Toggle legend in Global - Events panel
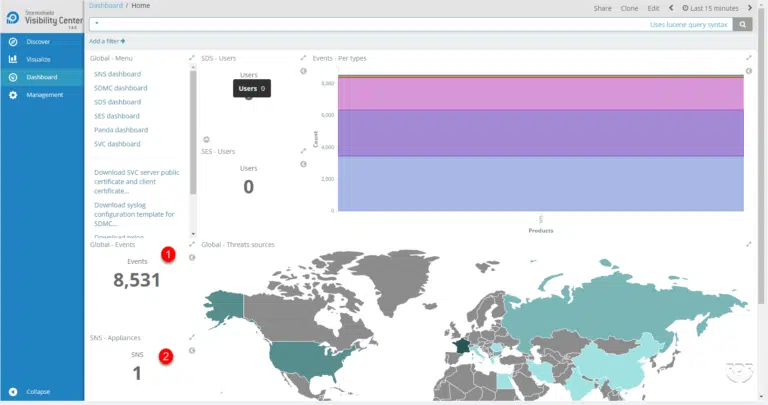This screenshot has width=768, height=405. click(192, 257)
